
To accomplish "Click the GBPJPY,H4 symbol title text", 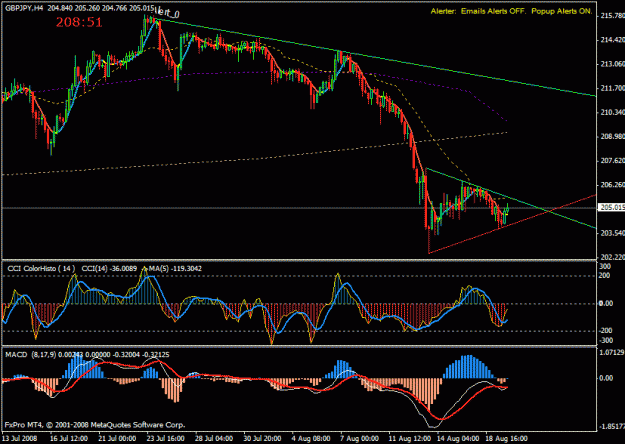I will click(x=24, y=8).
